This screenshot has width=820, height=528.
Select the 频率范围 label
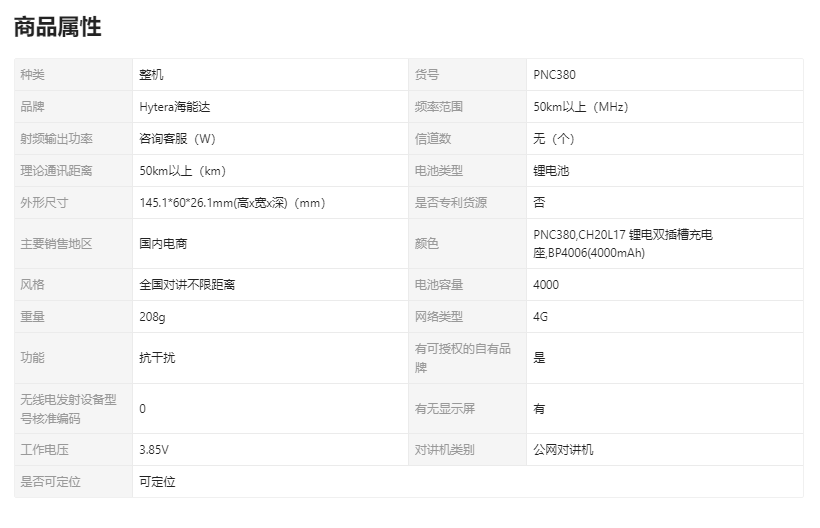[439, 107]
